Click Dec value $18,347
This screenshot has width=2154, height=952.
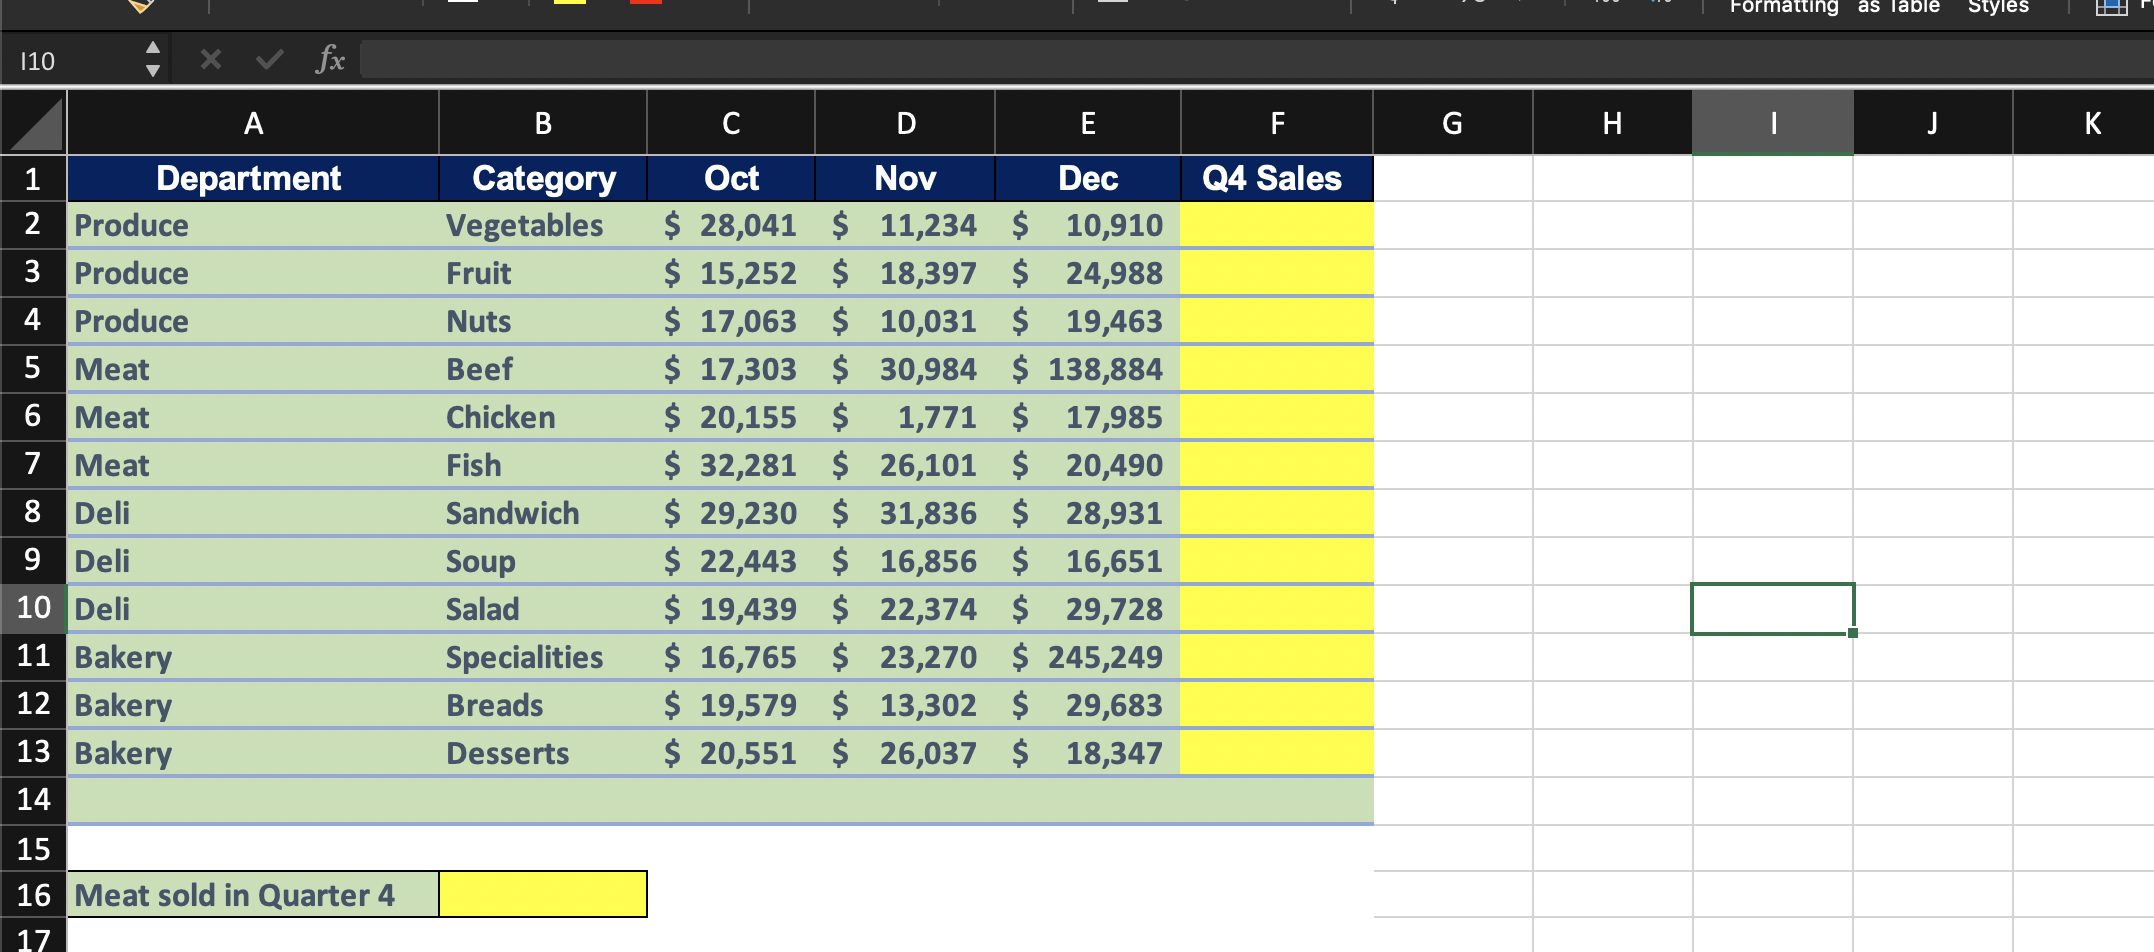coord(1088,754)
